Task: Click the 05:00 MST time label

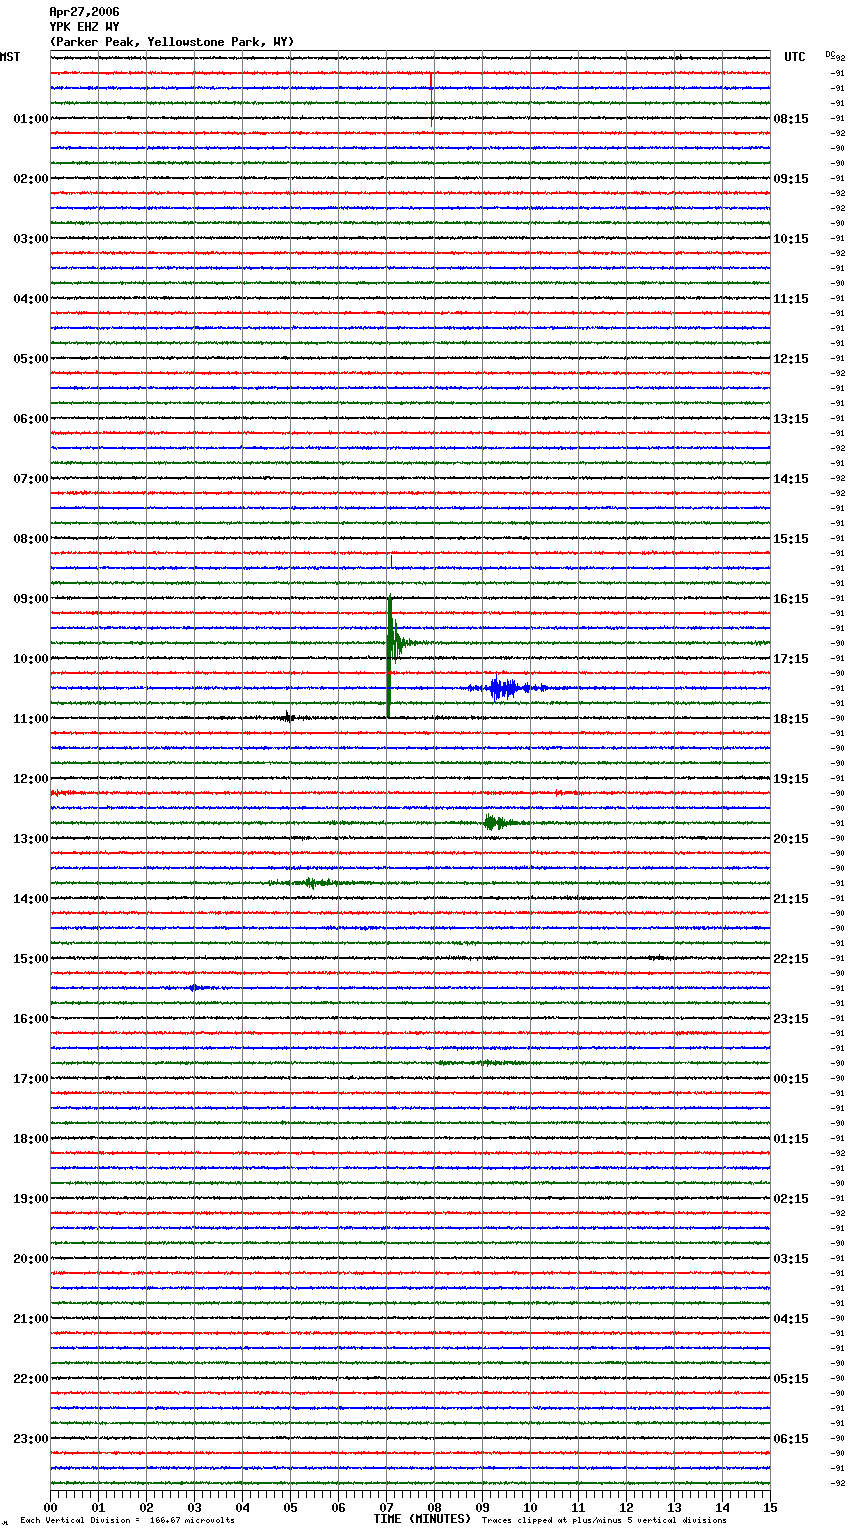Action: click(x=31, y=359)
